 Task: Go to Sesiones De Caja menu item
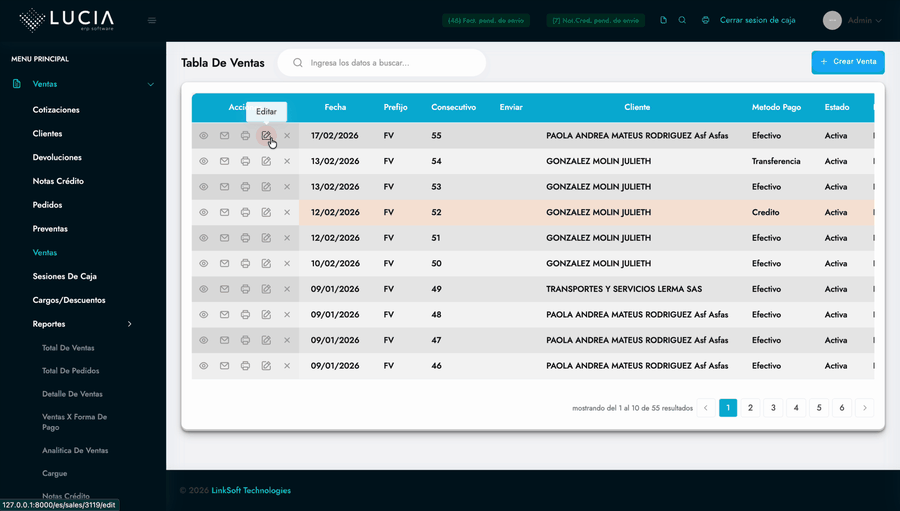64,276
